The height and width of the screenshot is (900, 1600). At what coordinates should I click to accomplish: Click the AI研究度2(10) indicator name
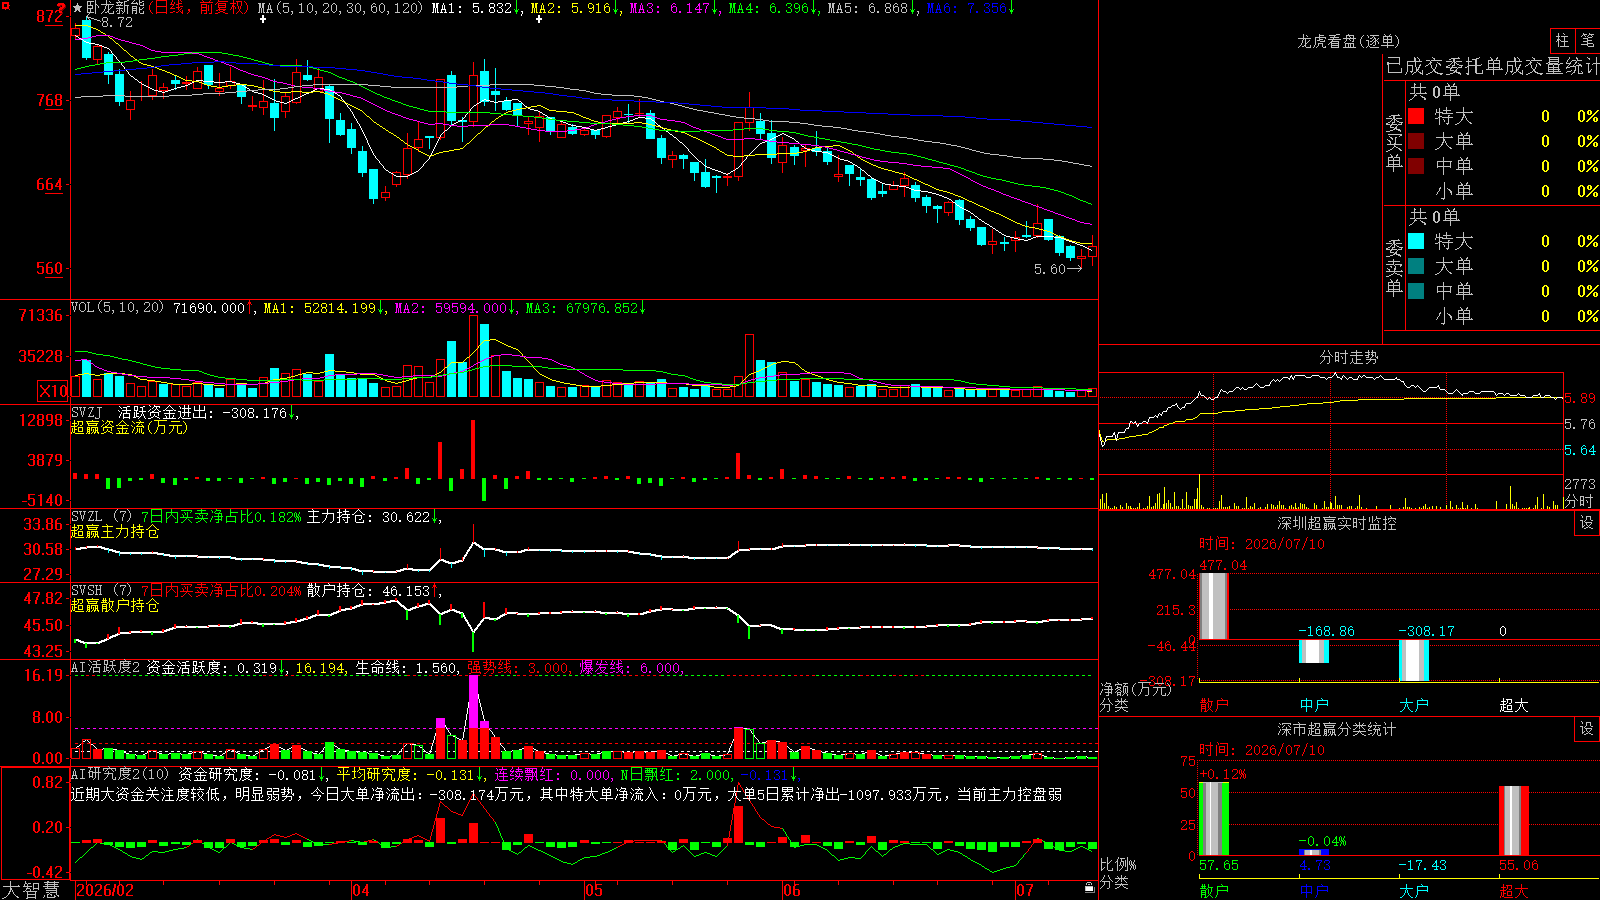tap(120, 774)
